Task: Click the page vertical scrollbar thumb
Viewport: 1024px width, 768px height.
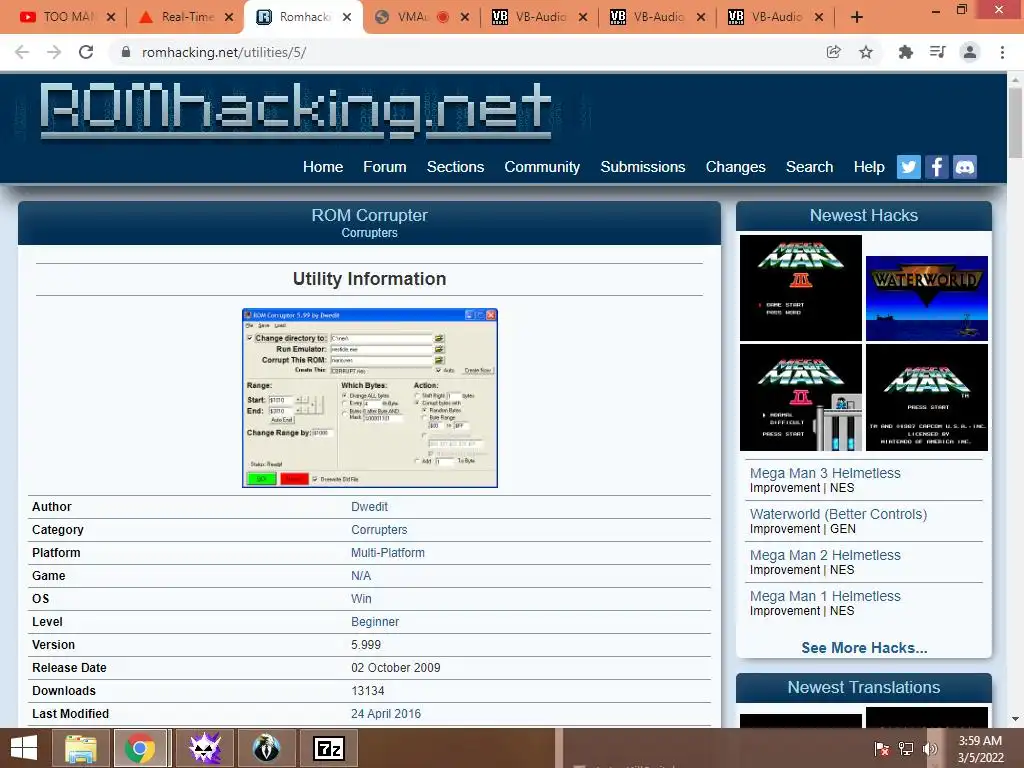Action: click(x=1015, y=122)
